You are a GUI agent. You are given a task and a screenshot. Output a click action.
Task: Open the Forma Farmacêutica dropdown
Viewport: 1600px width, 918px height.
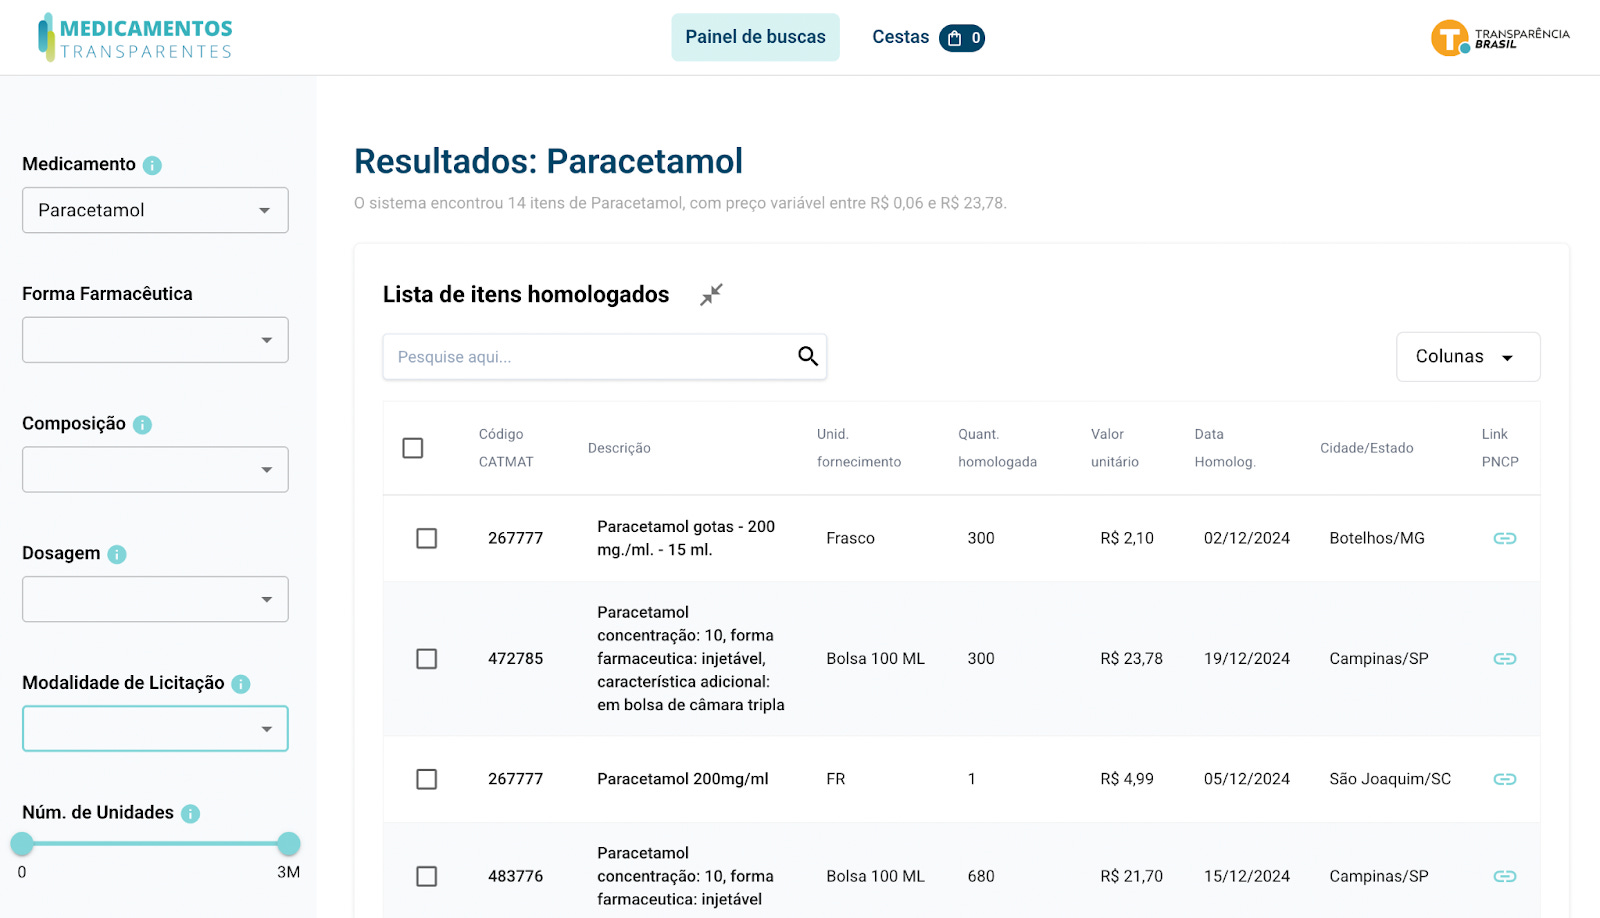pyautogui.click(x=155, y=340)
